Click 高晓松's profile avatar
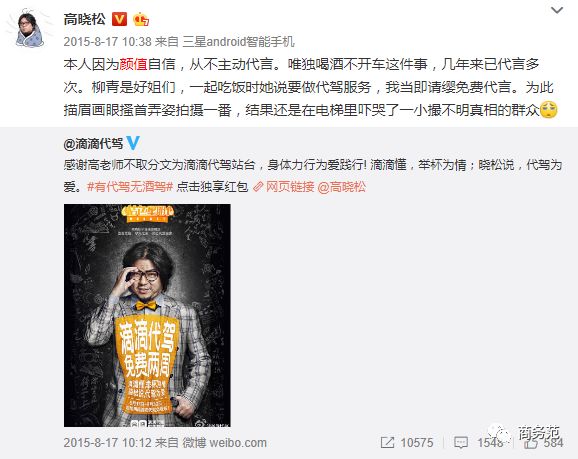 coord(29,29)
